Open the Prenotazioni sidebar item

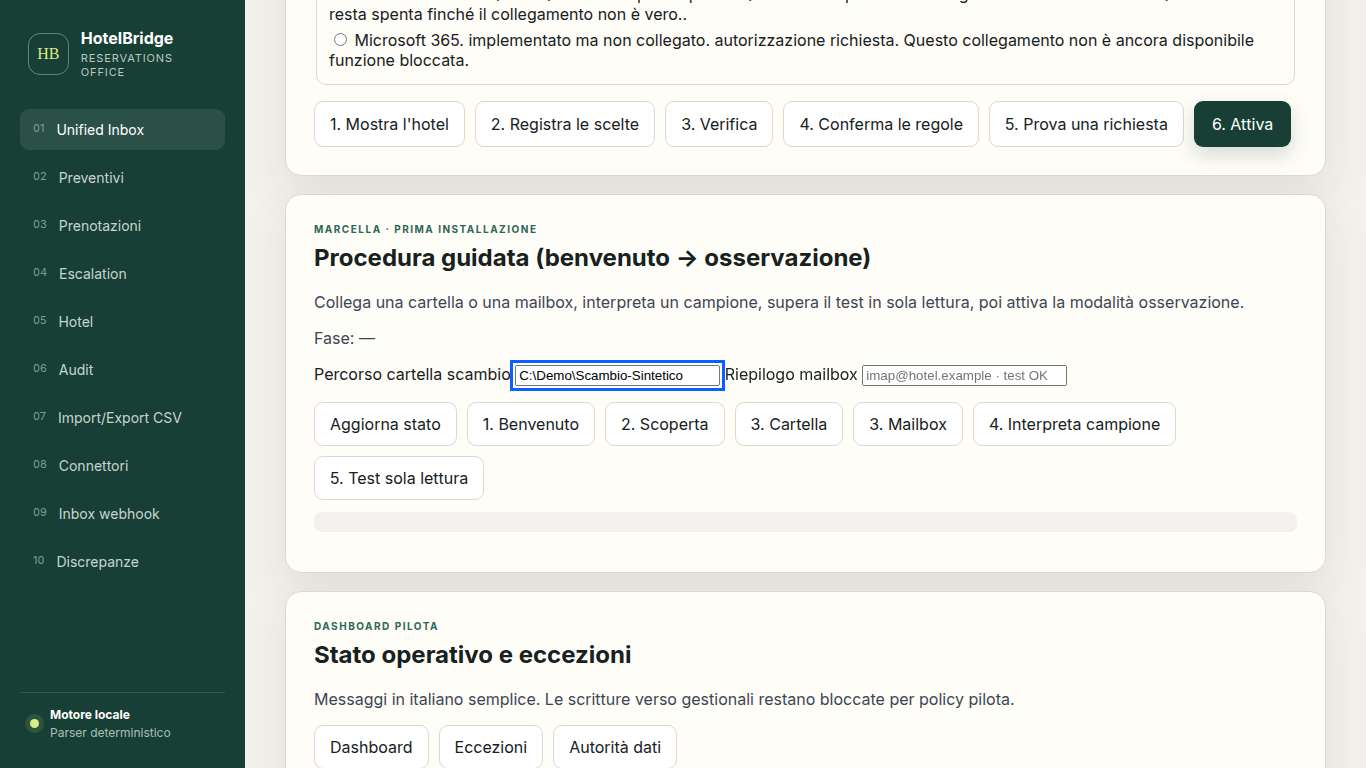[x=122, y=226]
